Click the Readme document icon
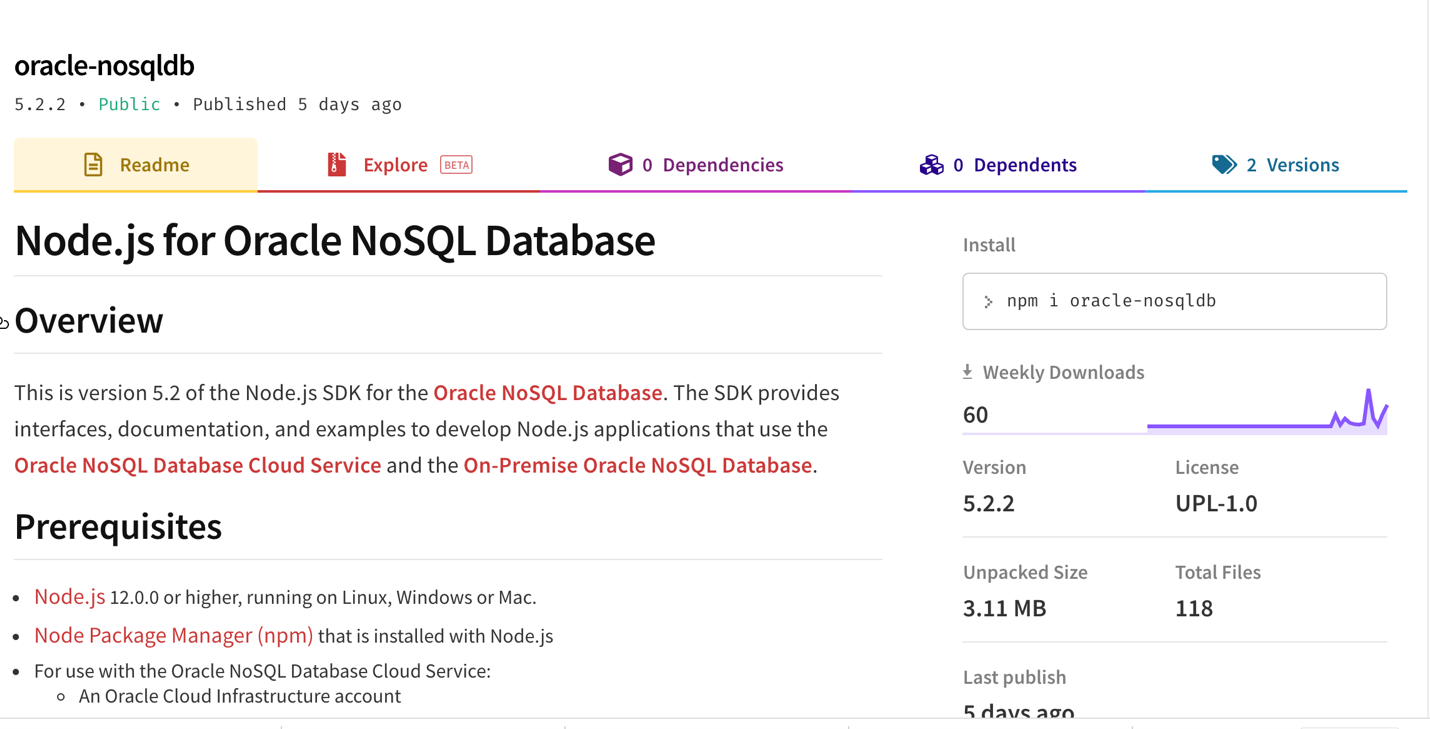This screenshot has height=729, width=1430. click(93, 165)
